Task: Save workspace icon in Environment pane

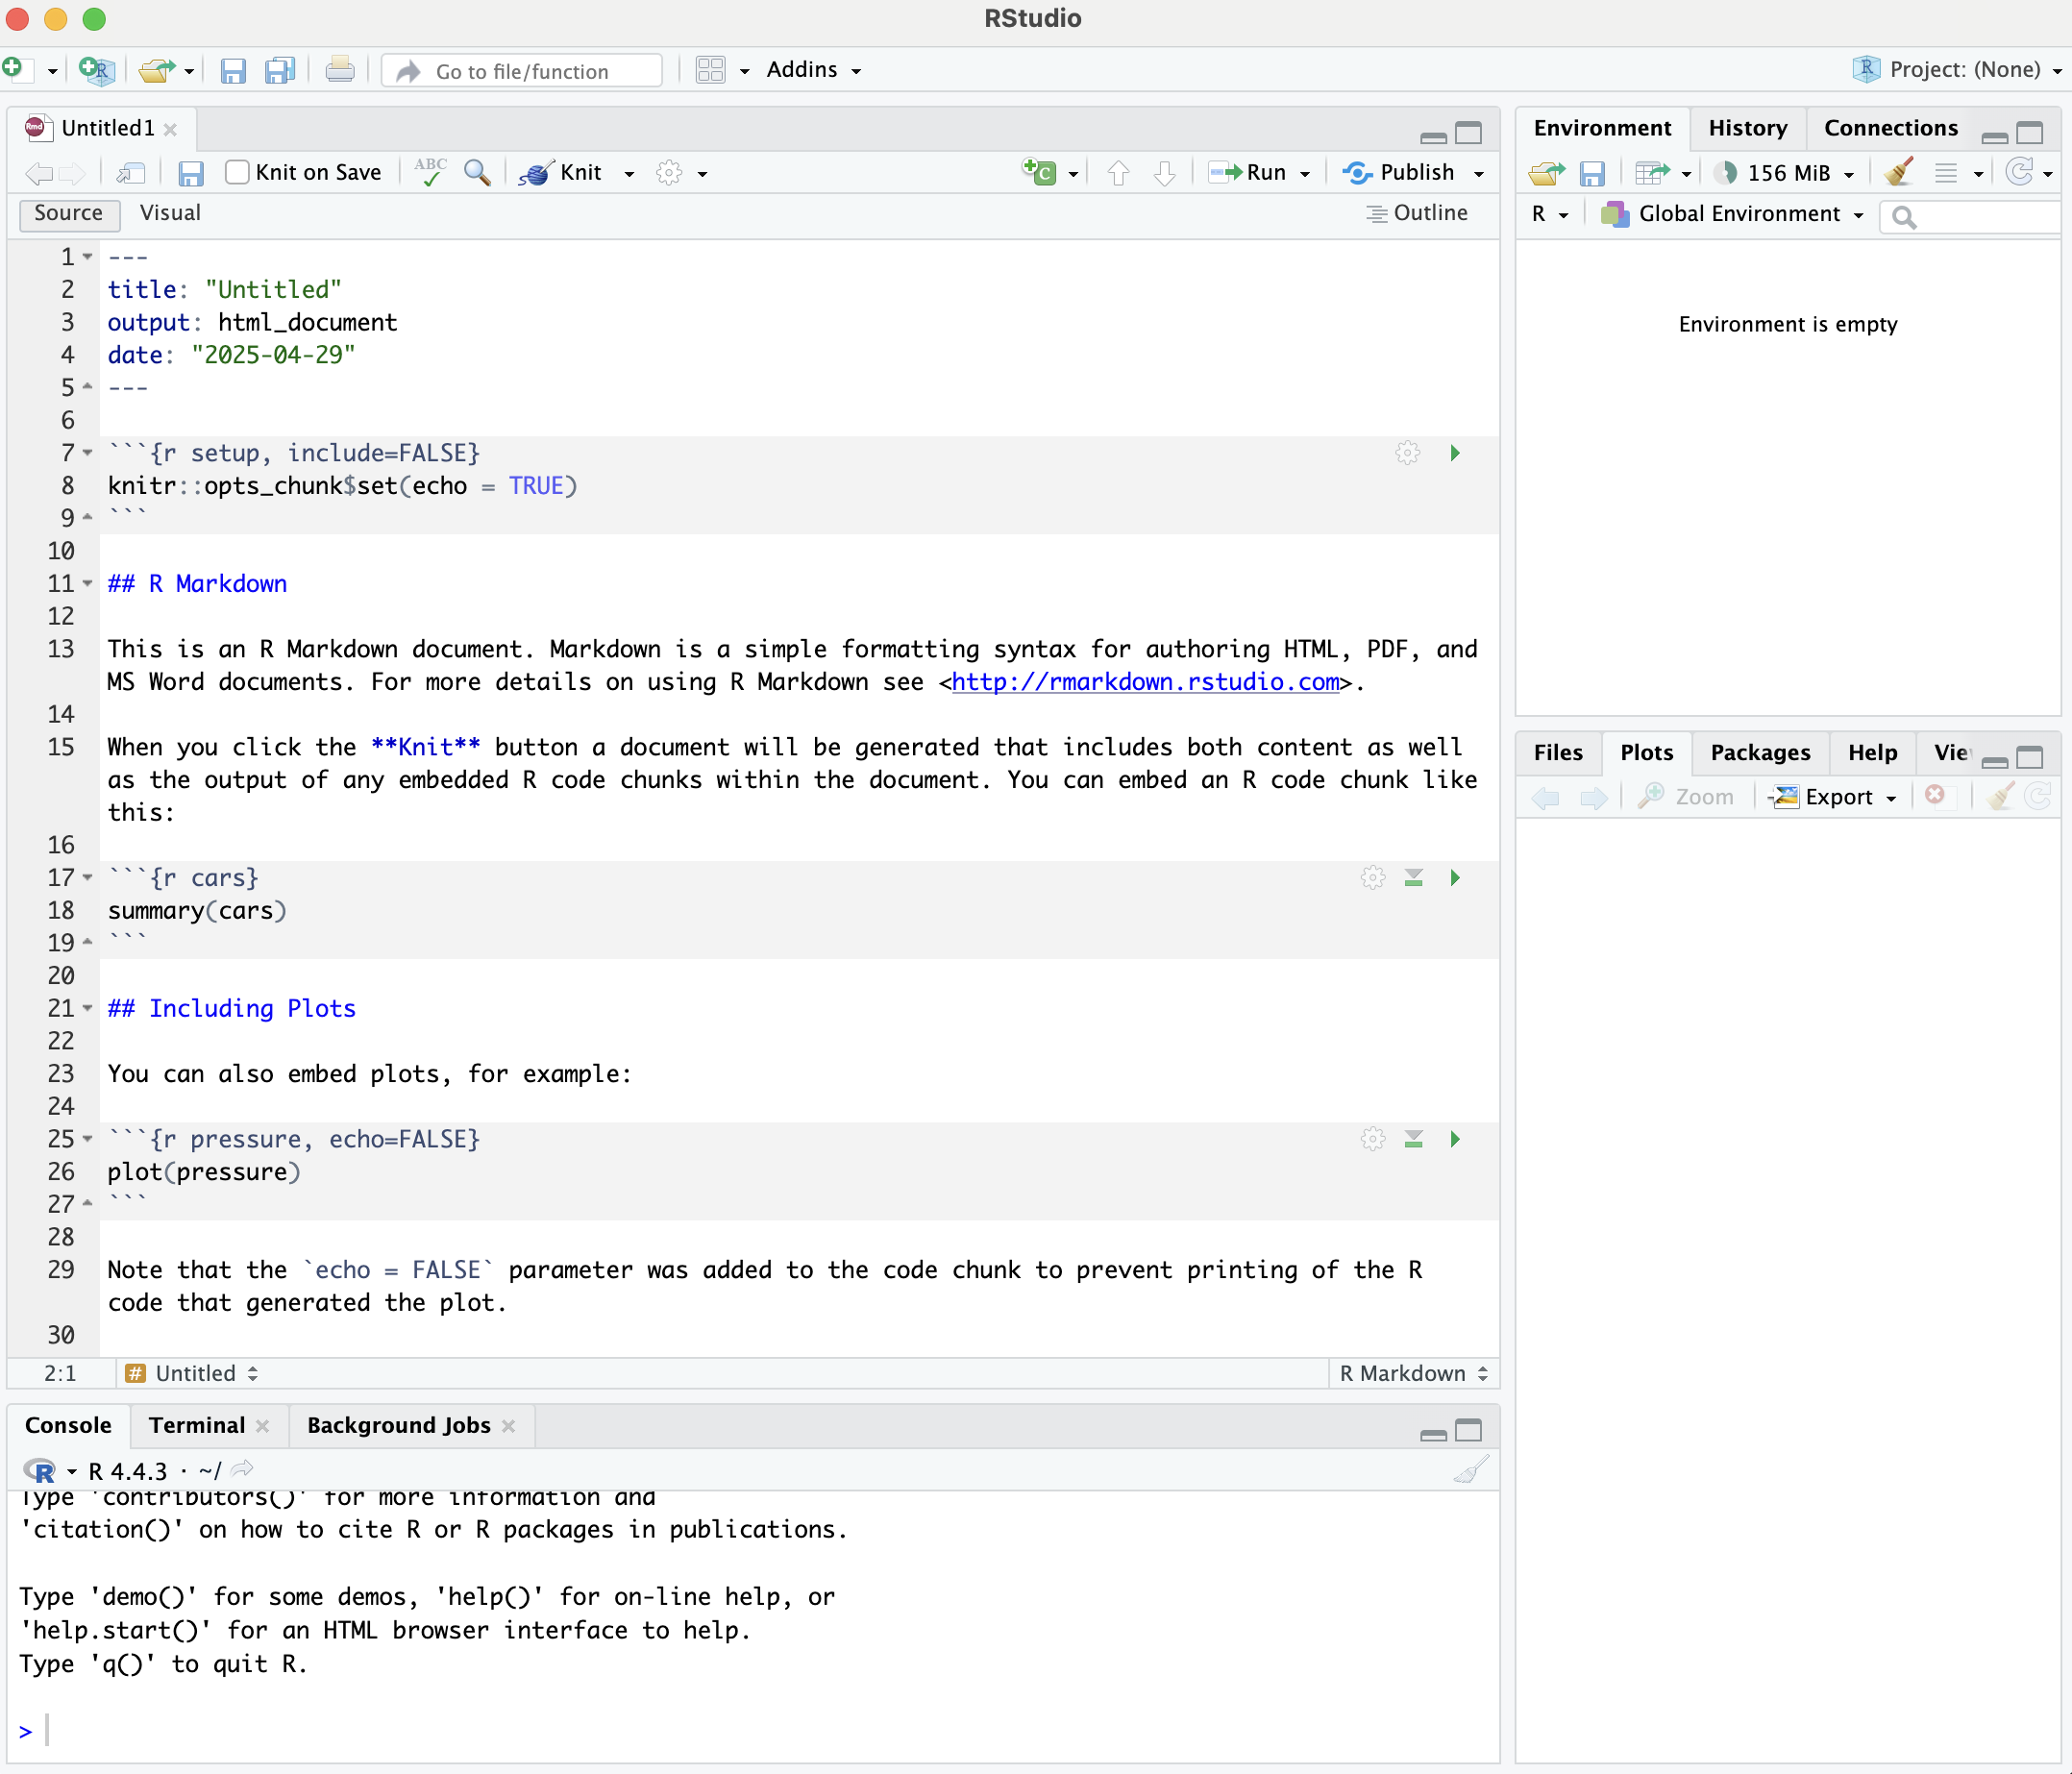Action: pos(1592,173)
